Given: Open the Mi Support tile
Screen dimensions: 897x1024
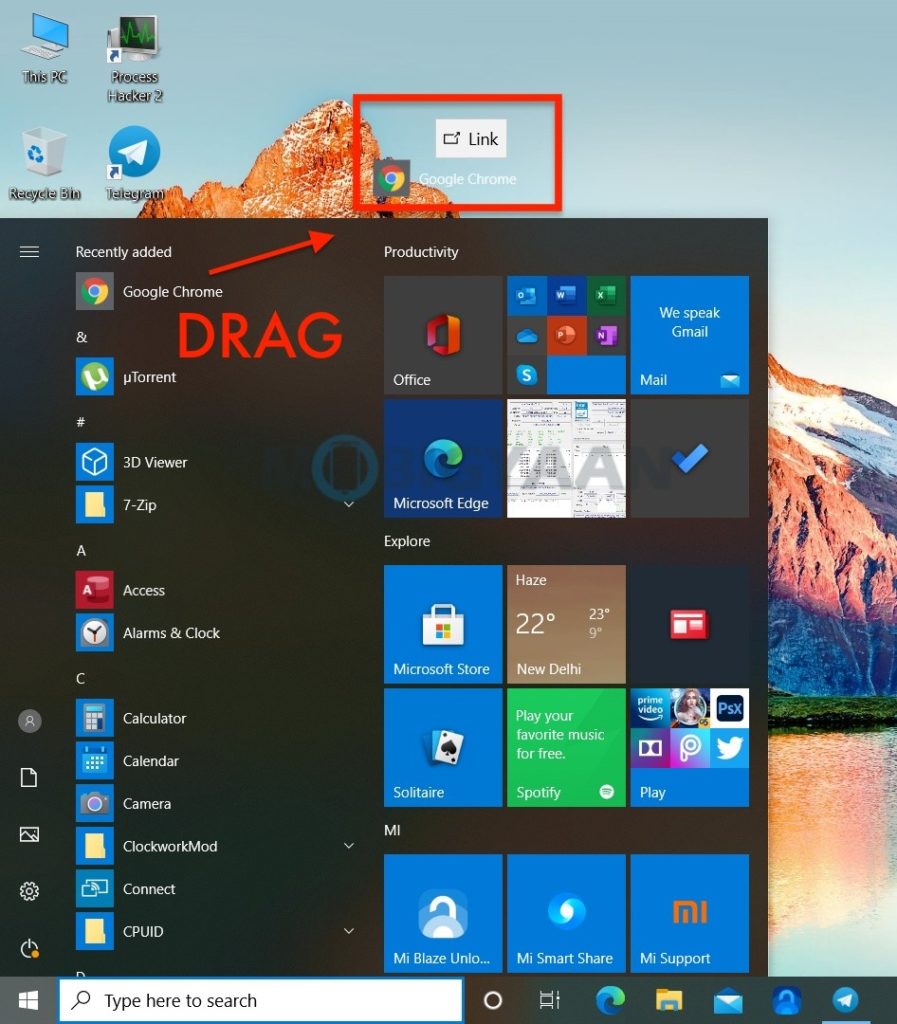Looking at the screenshot, I should [x=688, y=912].
